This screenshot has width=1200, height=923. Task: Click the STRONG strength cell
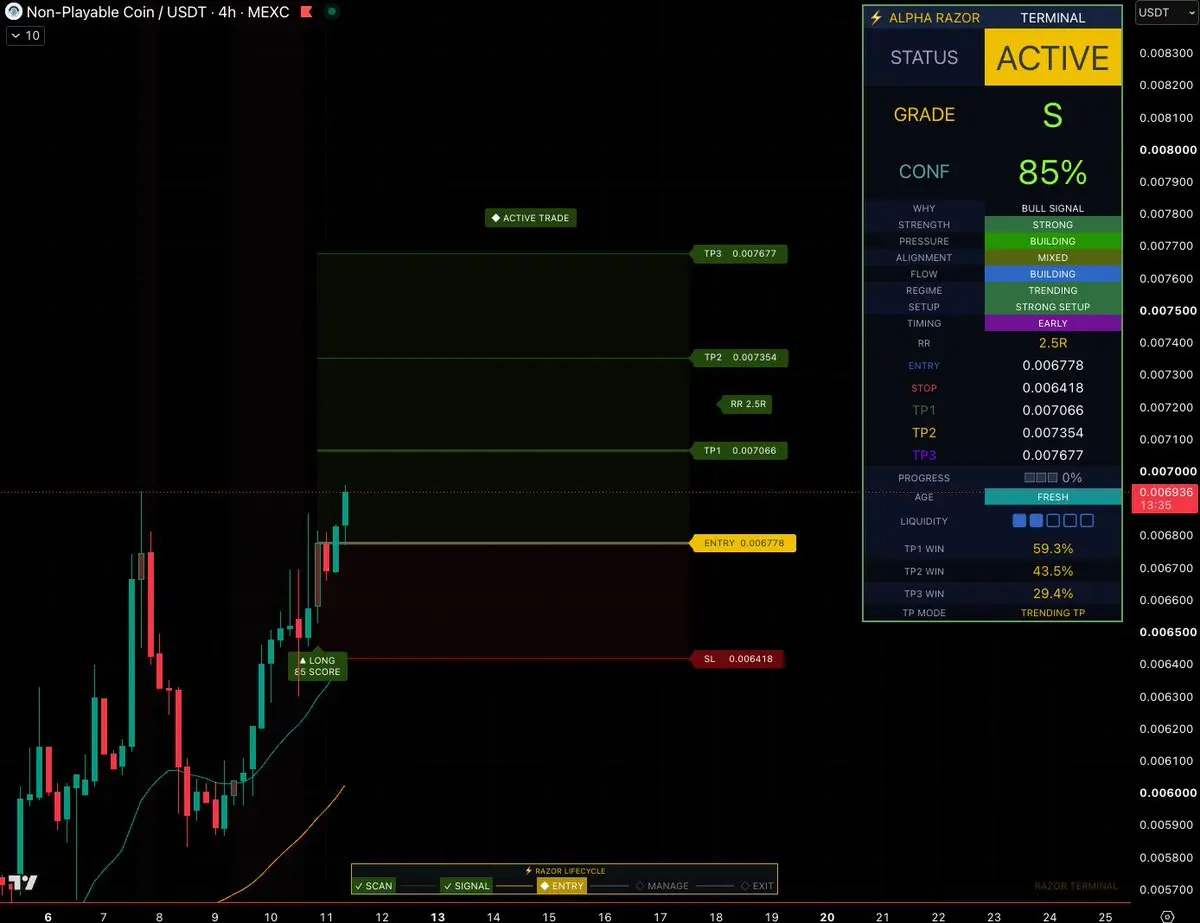click(1053, 225)
